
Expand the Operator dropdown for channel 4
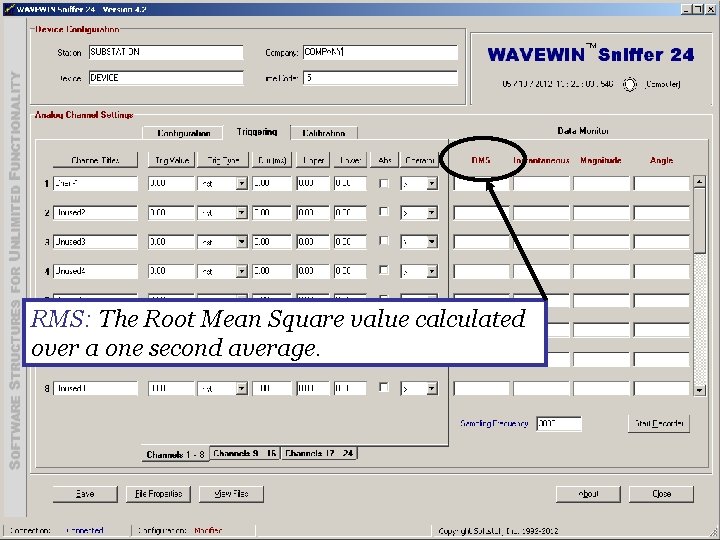point(432,271)
